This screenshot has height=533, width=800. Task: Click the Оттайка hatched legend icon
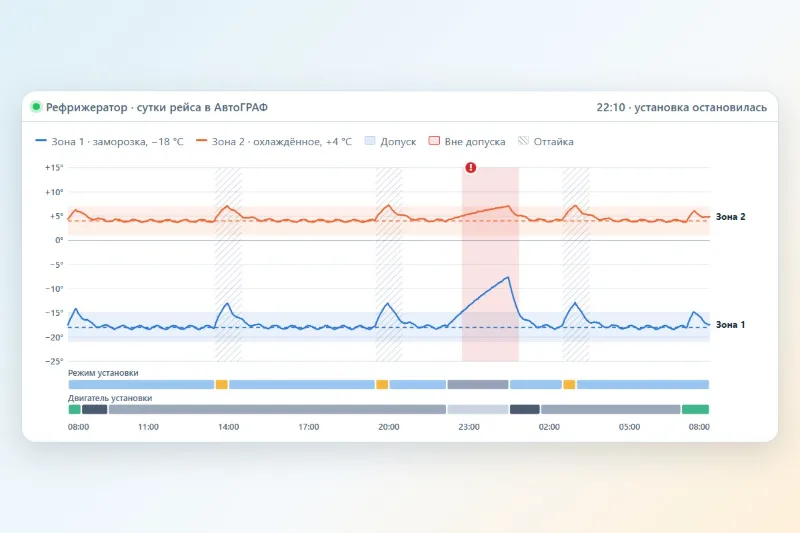coord(523,141)
